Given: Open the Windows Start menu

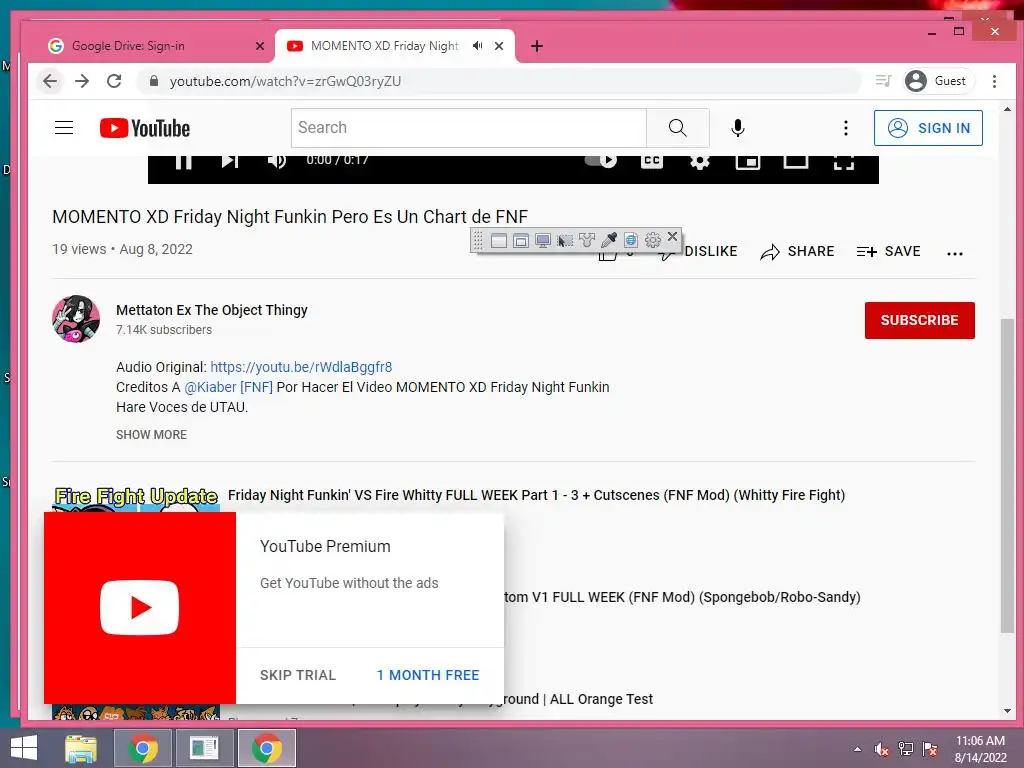Looking at the screenshot, I should tap(24, 748).
